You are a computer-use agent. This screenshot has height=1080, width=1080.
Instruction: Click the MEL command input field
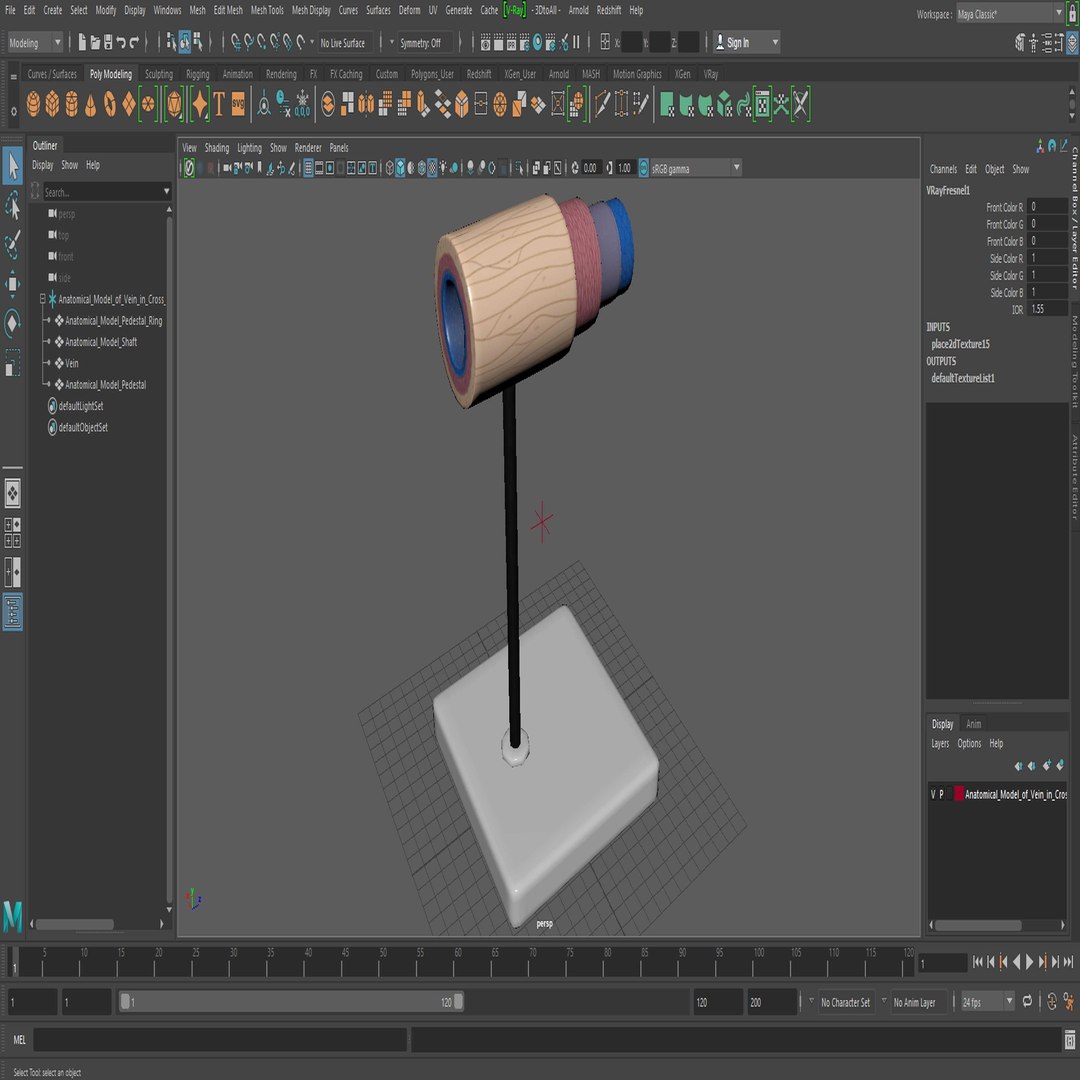pos(220,1039)
